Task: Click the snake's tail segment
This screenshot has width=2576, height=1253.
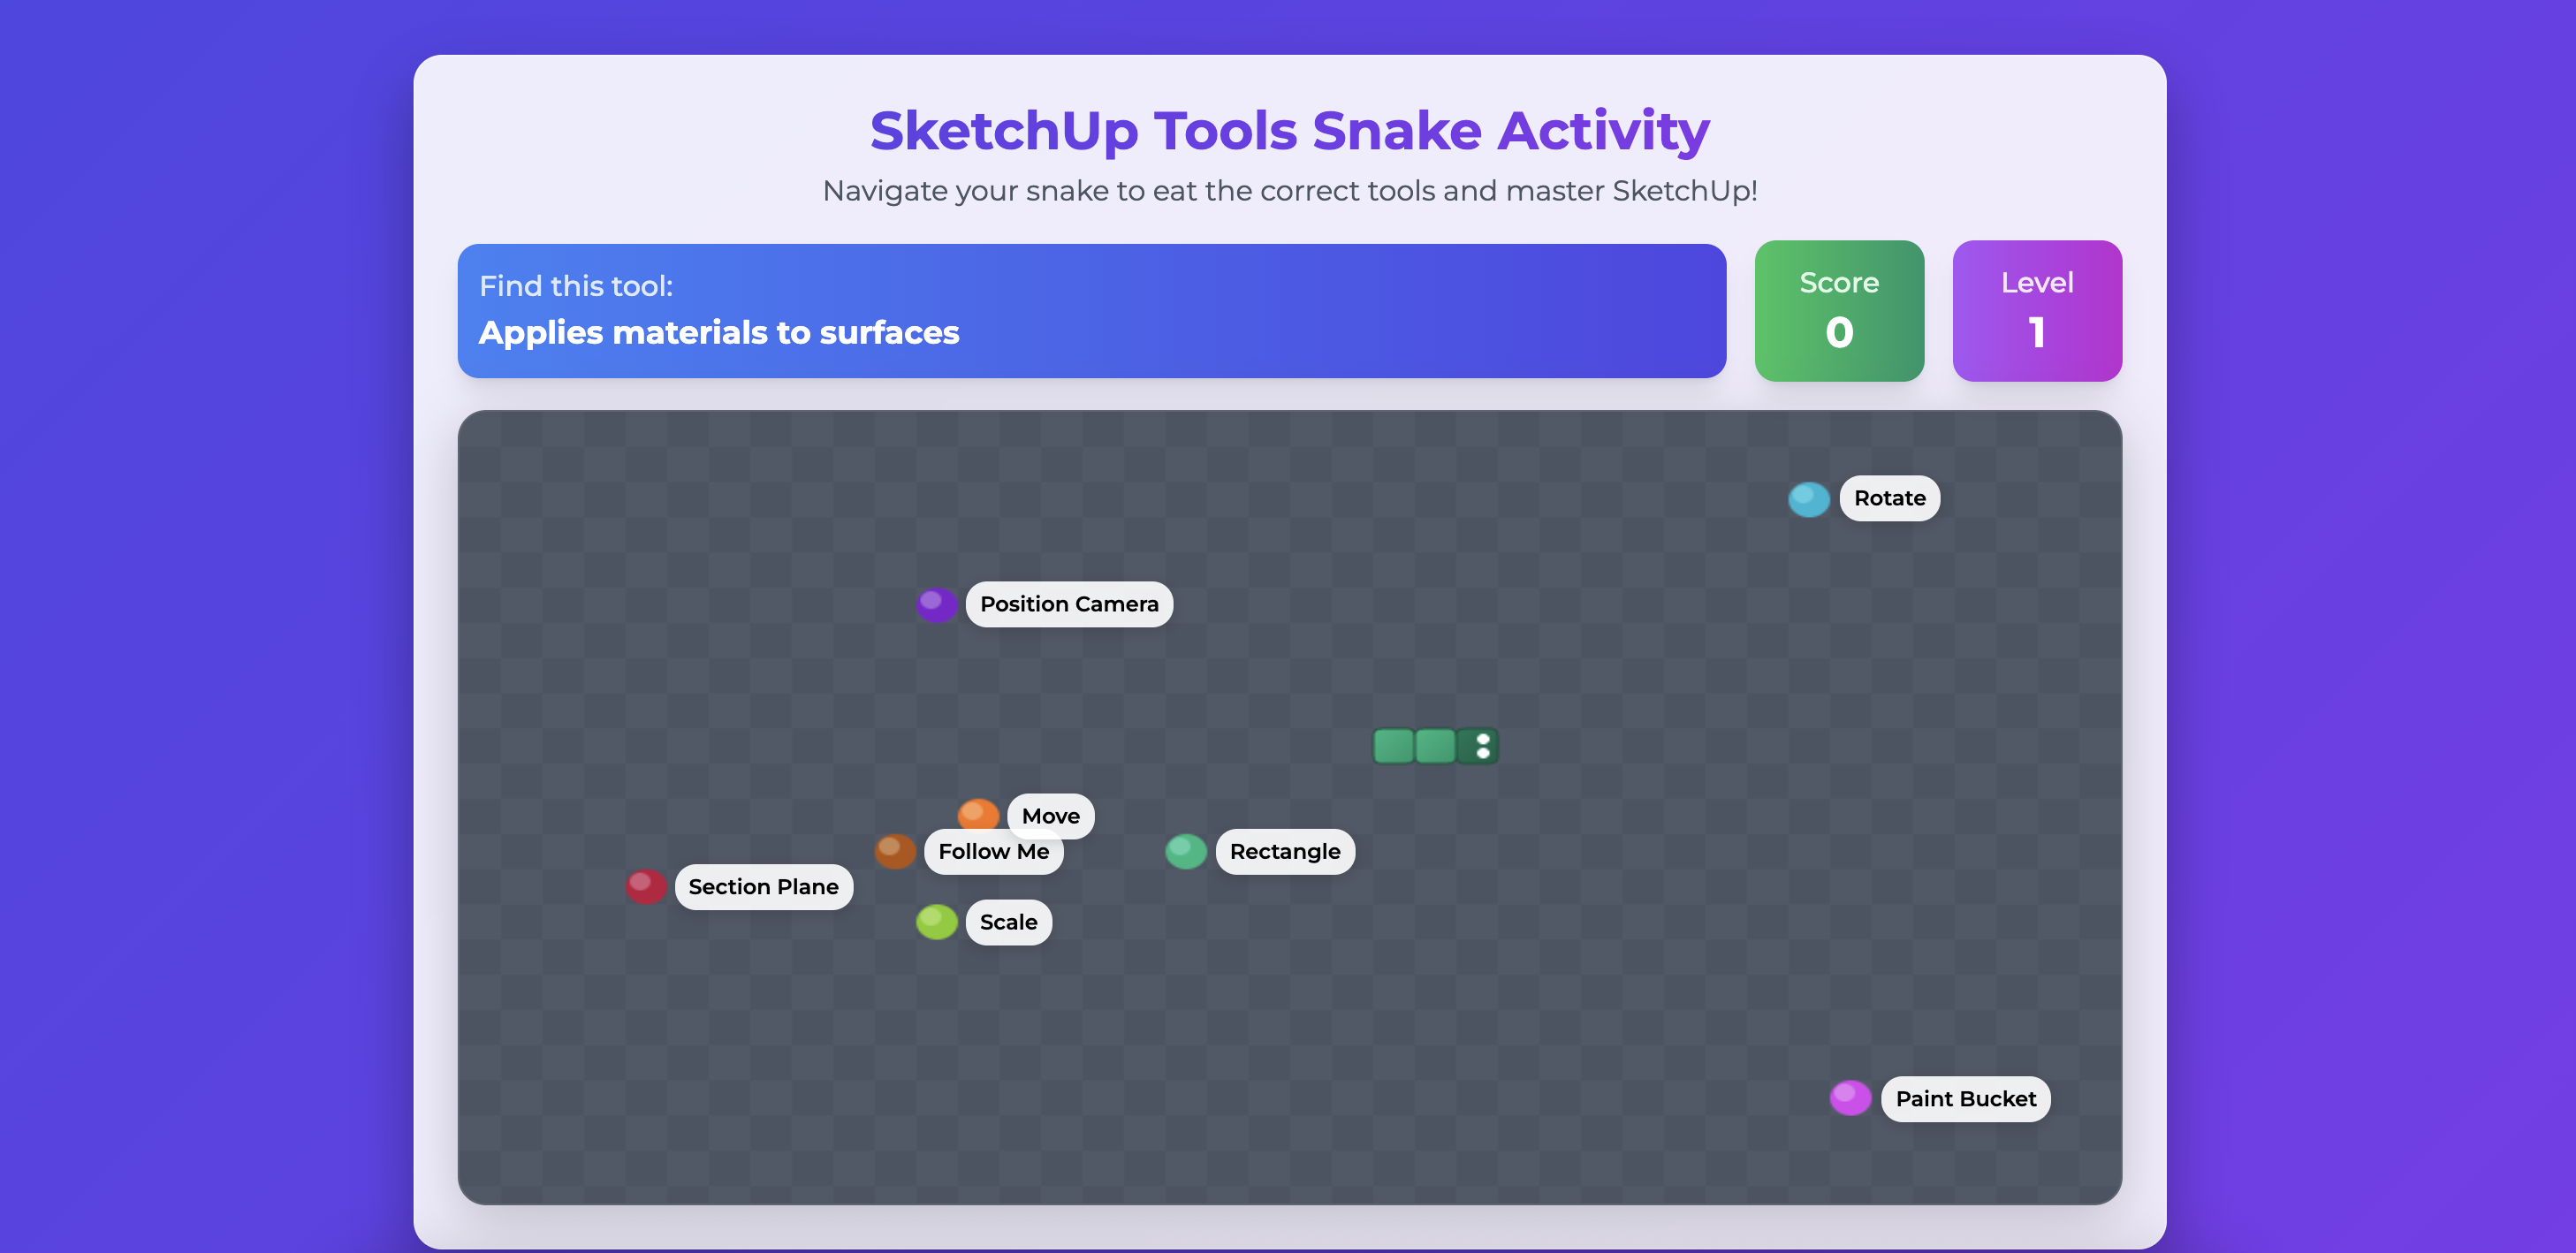Action: tap(1393, 746)
